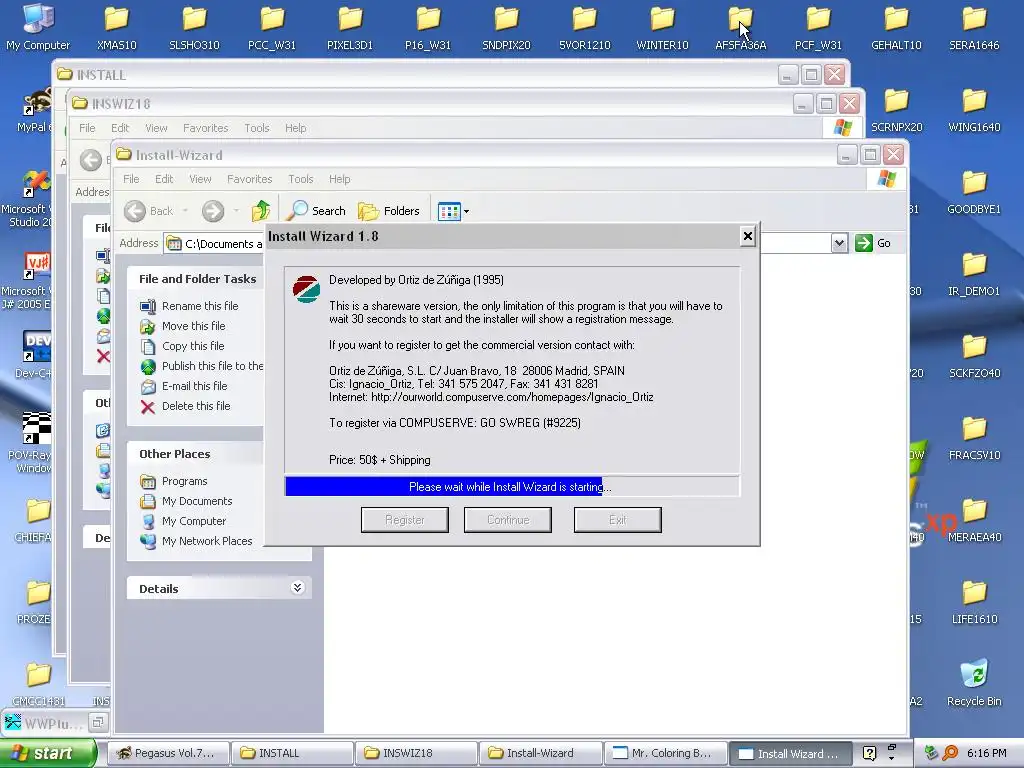Viewport: 1024px width, 768px height.
Task: Toggle the Folders pane button
Action: 389,211
